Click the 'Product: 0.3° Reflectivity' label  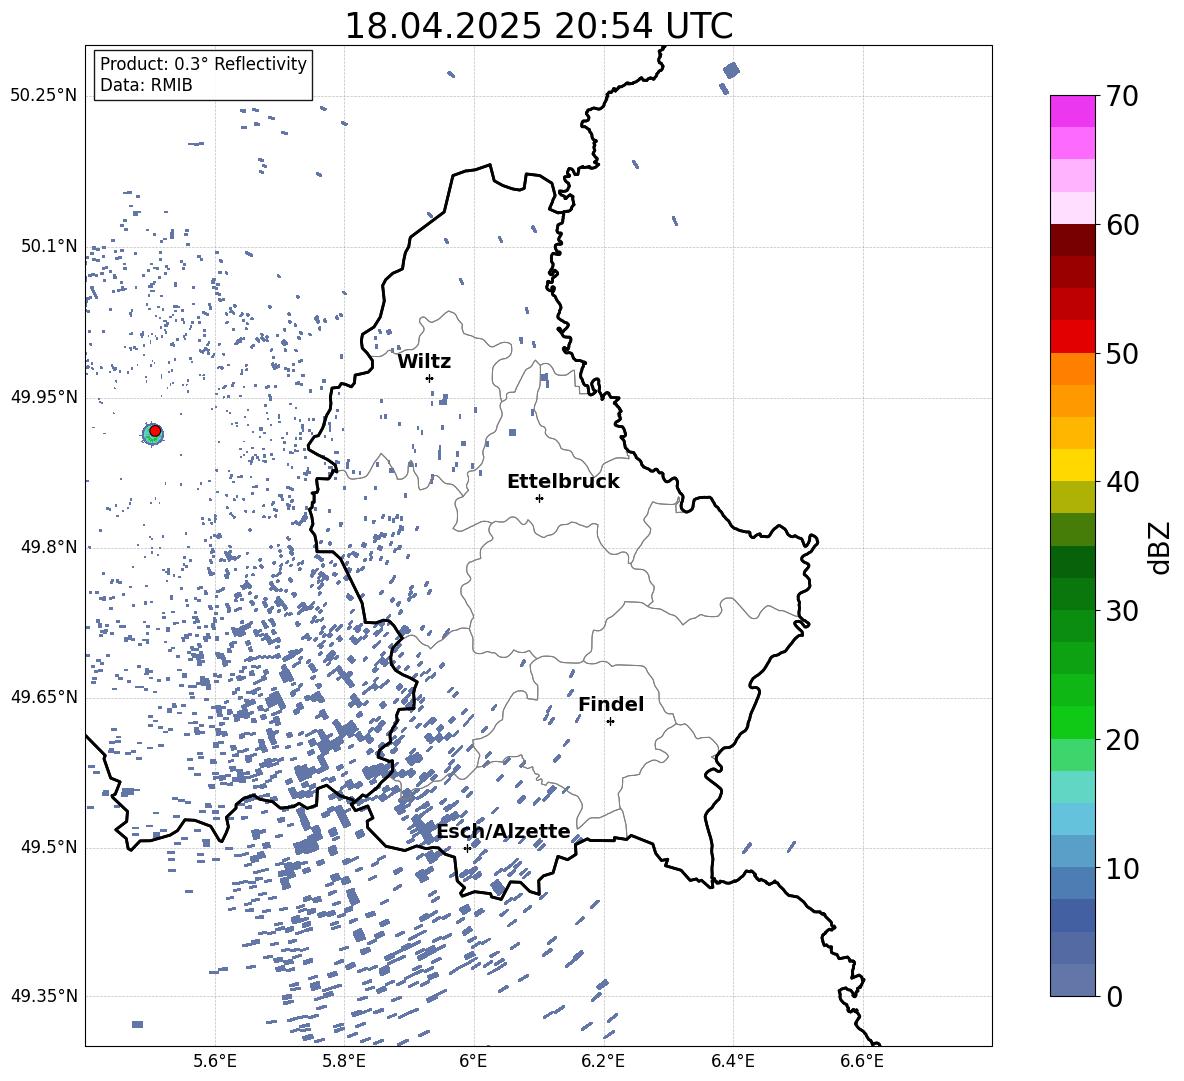coord(203,64)
